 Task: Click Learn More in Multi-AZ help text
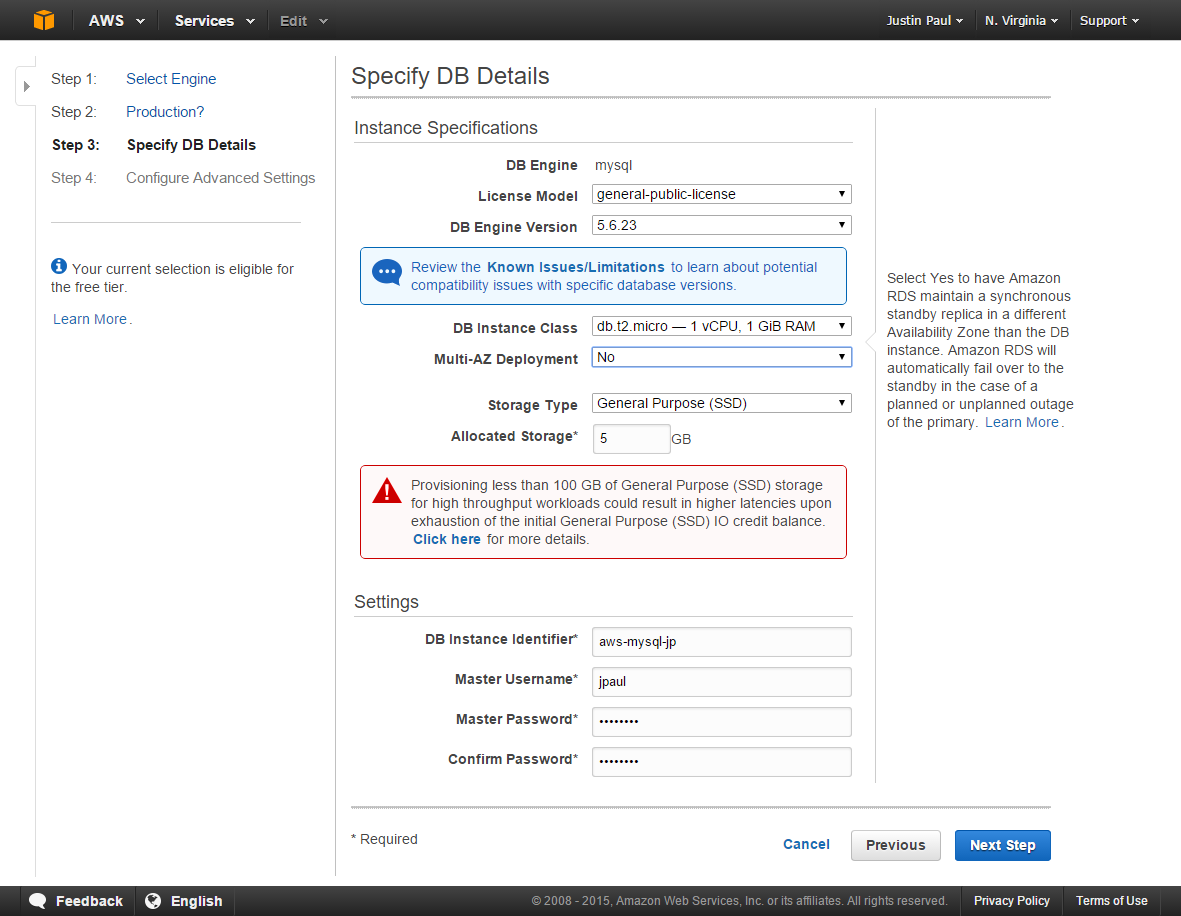point(1021,423)
